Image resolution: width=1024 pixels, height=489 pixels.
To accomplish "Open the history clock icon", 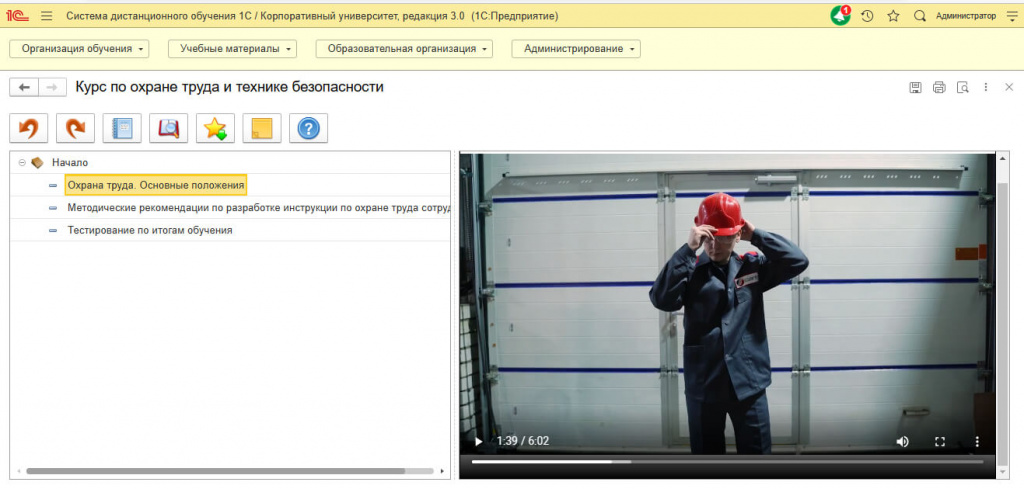I will [x=867, y=16].
